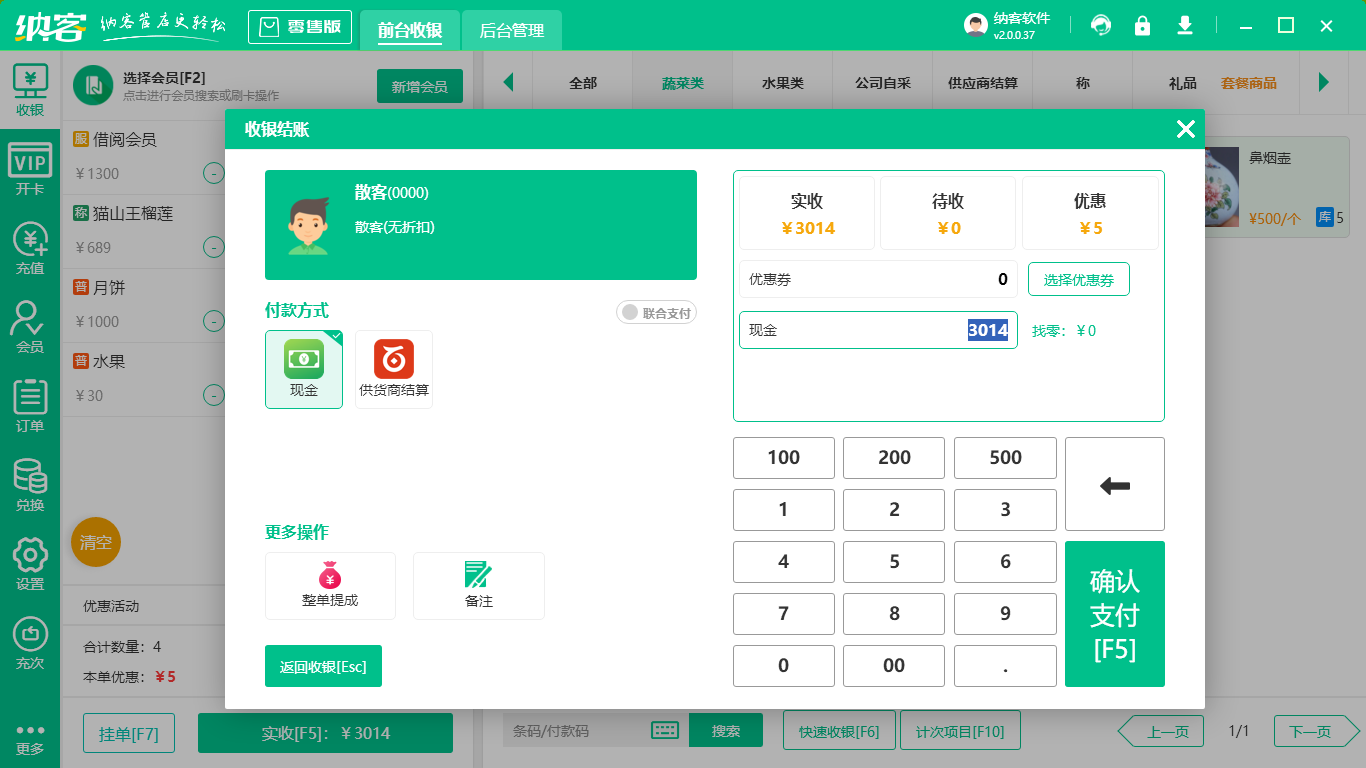This screenshot has width=1366, height=768.
Task: Click the 优惠 ¥5 discount box
Action: 1090,213
